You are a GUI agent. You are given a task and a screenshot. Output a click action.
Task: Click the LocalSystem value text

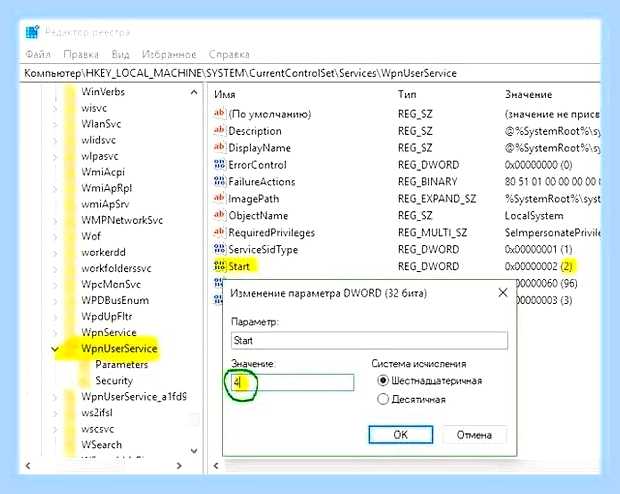(534, 216)
